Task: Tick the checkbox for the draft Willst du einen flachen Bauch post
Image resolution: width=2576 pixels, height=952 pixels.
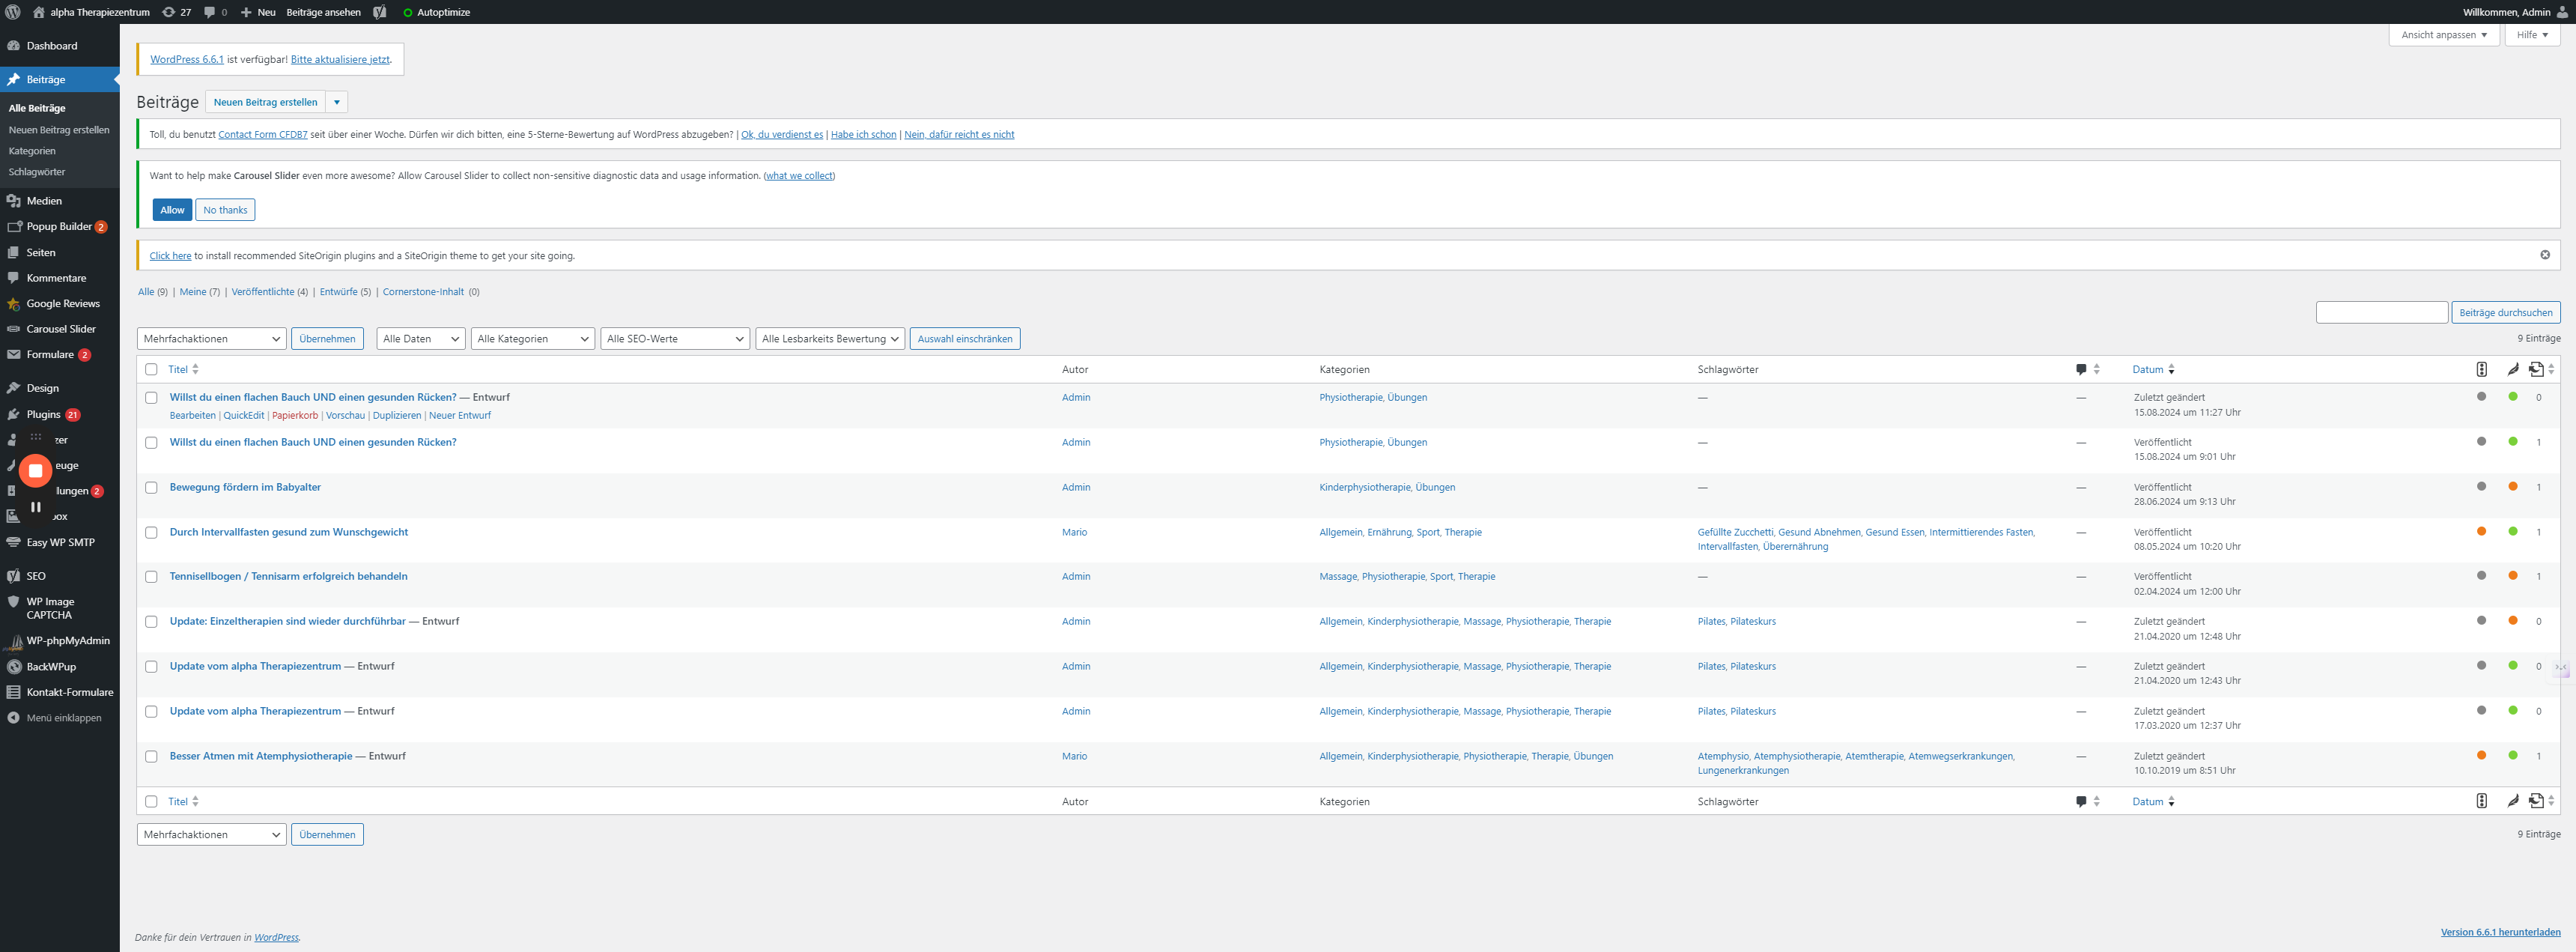Action: (x=151, y=398)
